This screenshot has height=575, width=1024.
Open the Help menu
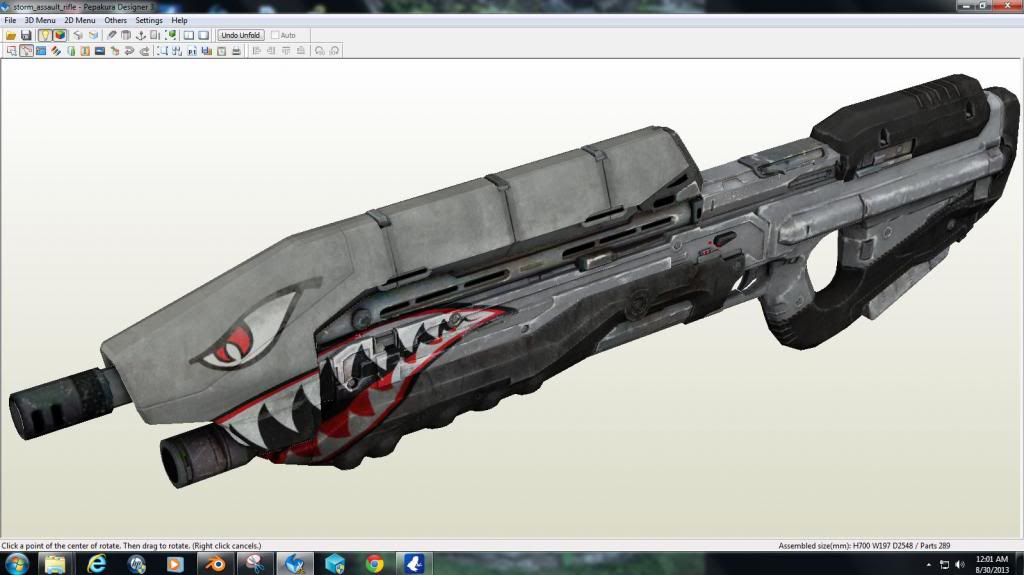[179, 20]
